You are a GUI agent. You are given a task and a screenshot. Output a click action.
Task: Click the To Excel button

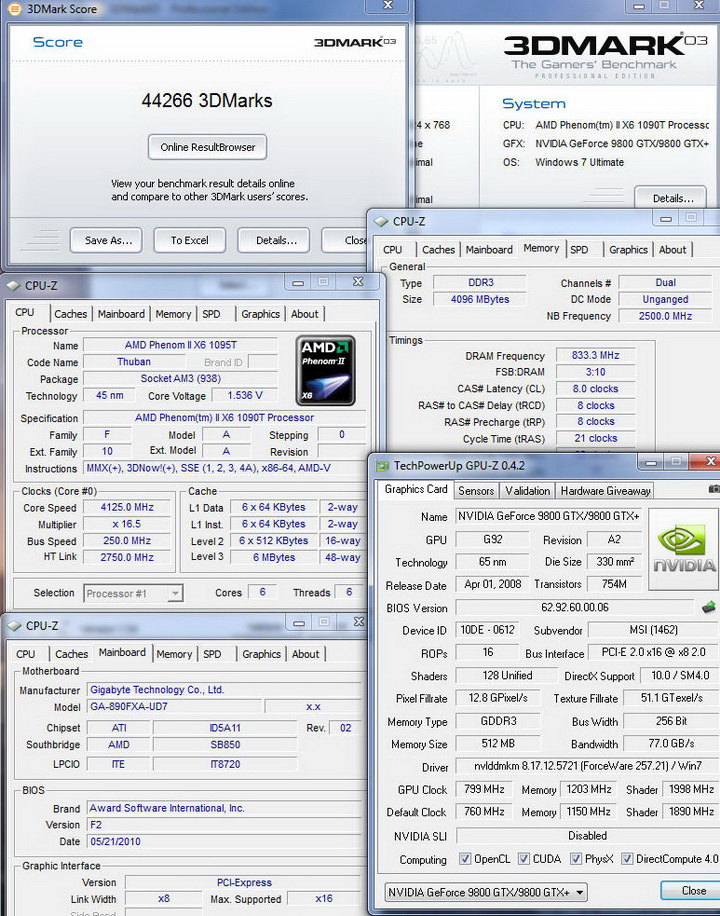[x=189, y=240]
